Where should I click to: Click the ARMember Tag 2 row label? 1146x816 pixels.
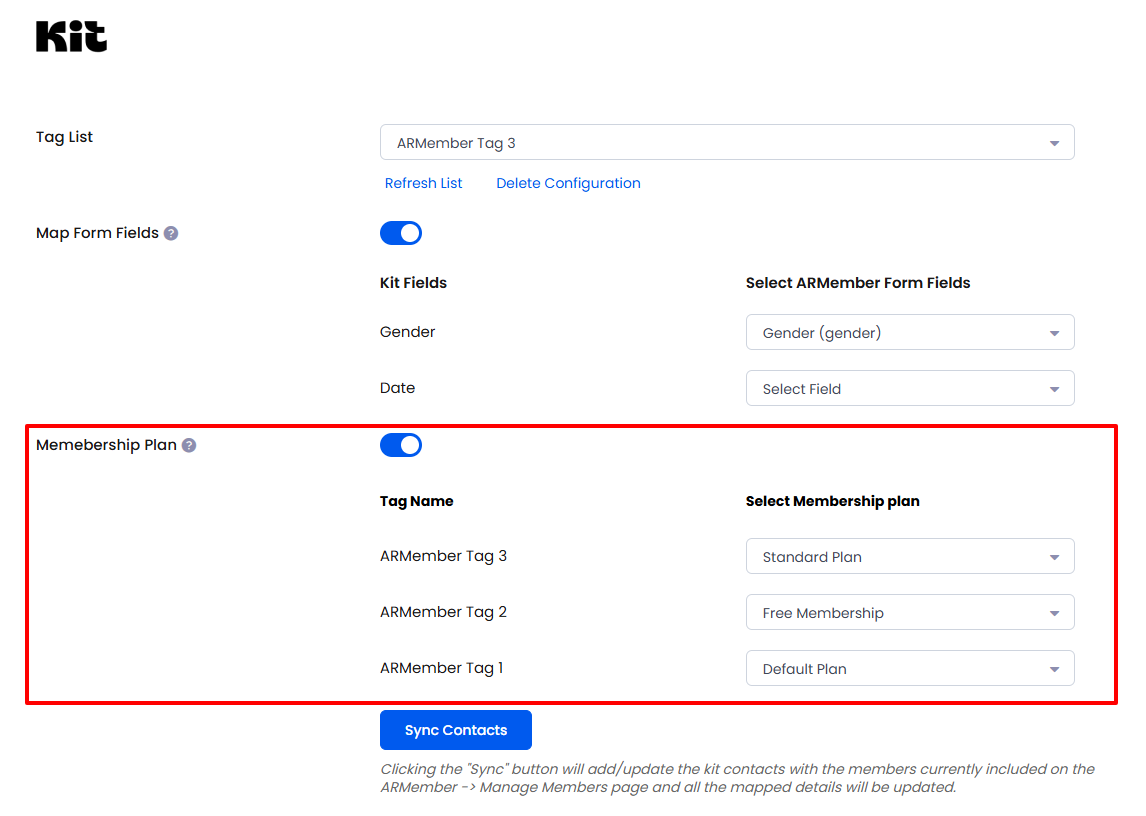444,612
